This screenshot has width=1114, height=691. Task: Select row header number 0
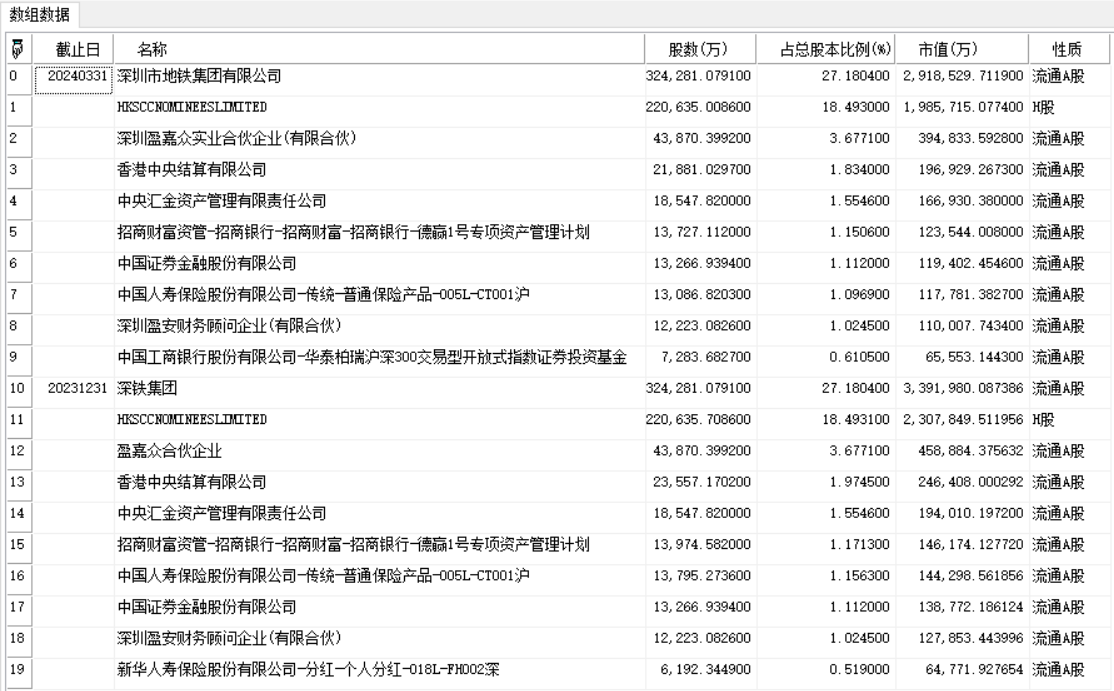(x=15, y=75)
